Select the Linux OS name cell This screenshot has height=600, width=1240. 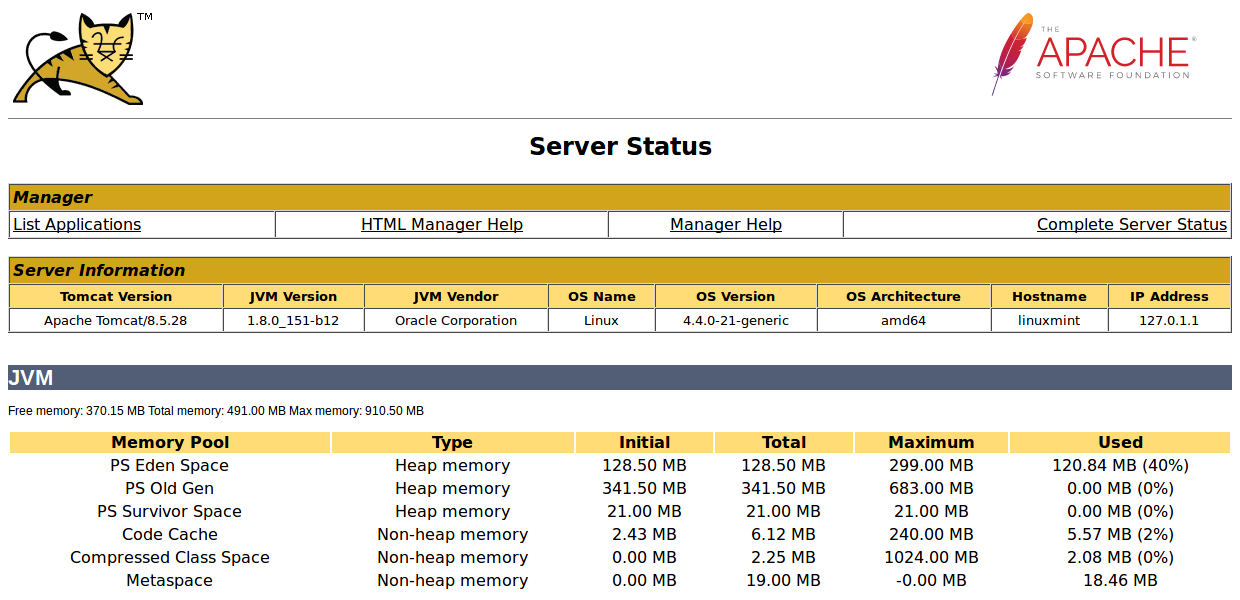[x=602, y=321]
